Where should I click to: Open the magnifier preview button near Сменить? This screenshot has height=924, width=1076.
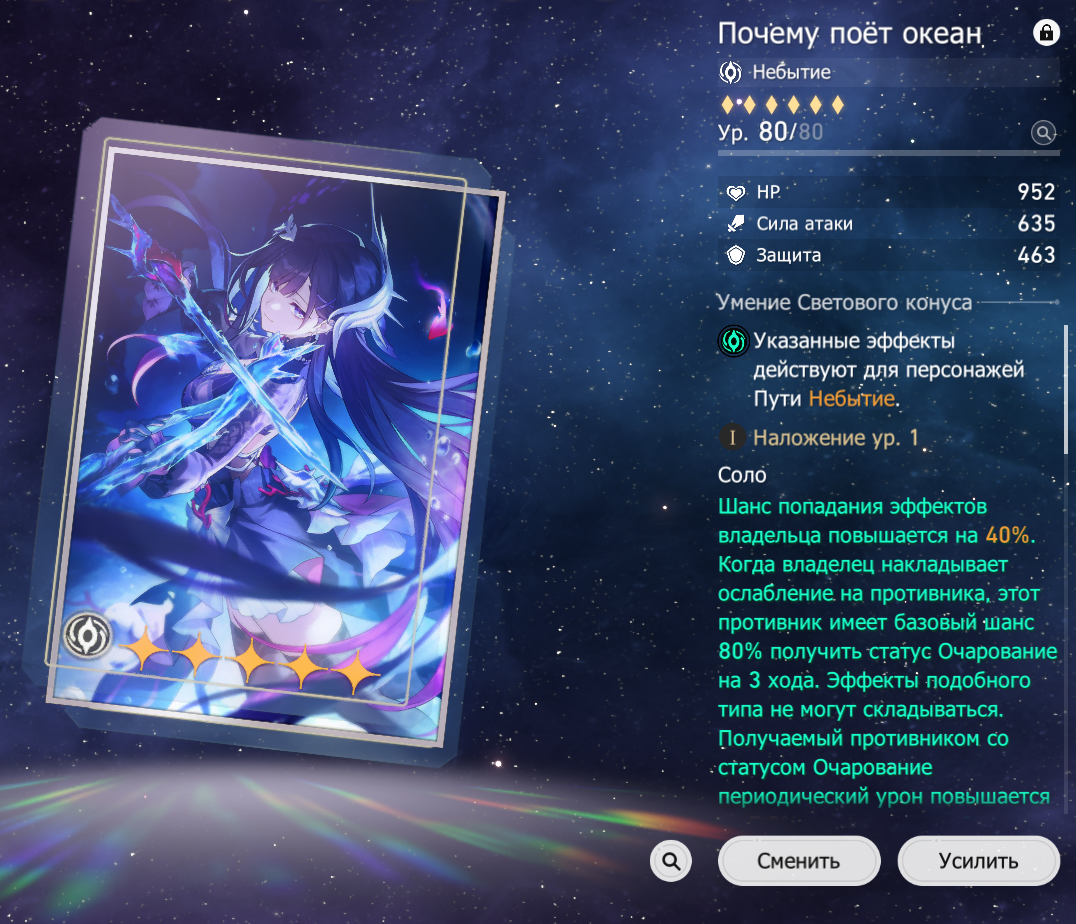[x=670, y=861]
